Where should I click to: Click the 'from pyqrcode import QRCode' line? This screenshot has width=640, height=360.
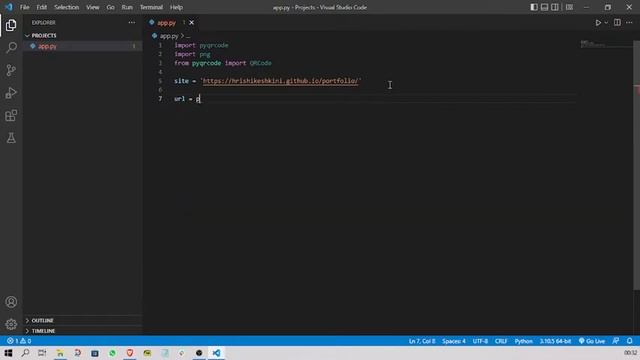coord(223,63)
